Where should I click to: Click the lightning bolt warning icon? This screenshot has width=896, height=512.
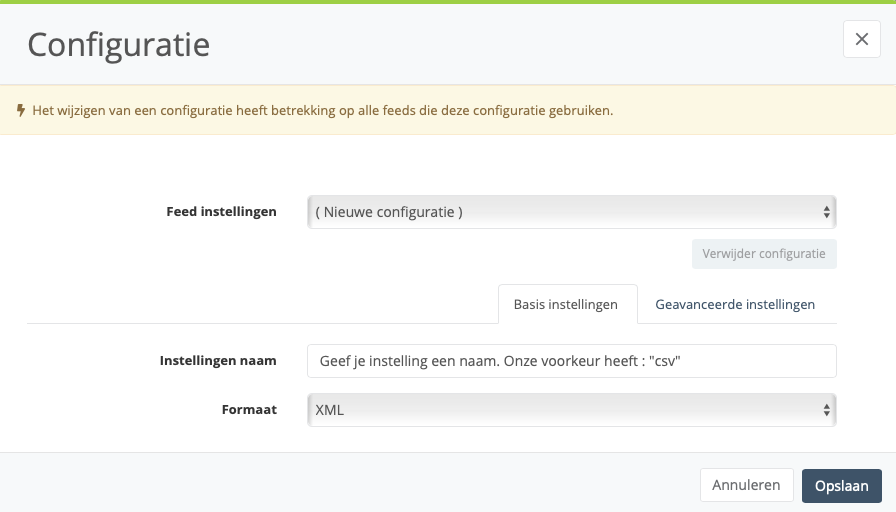pos(21,110)
